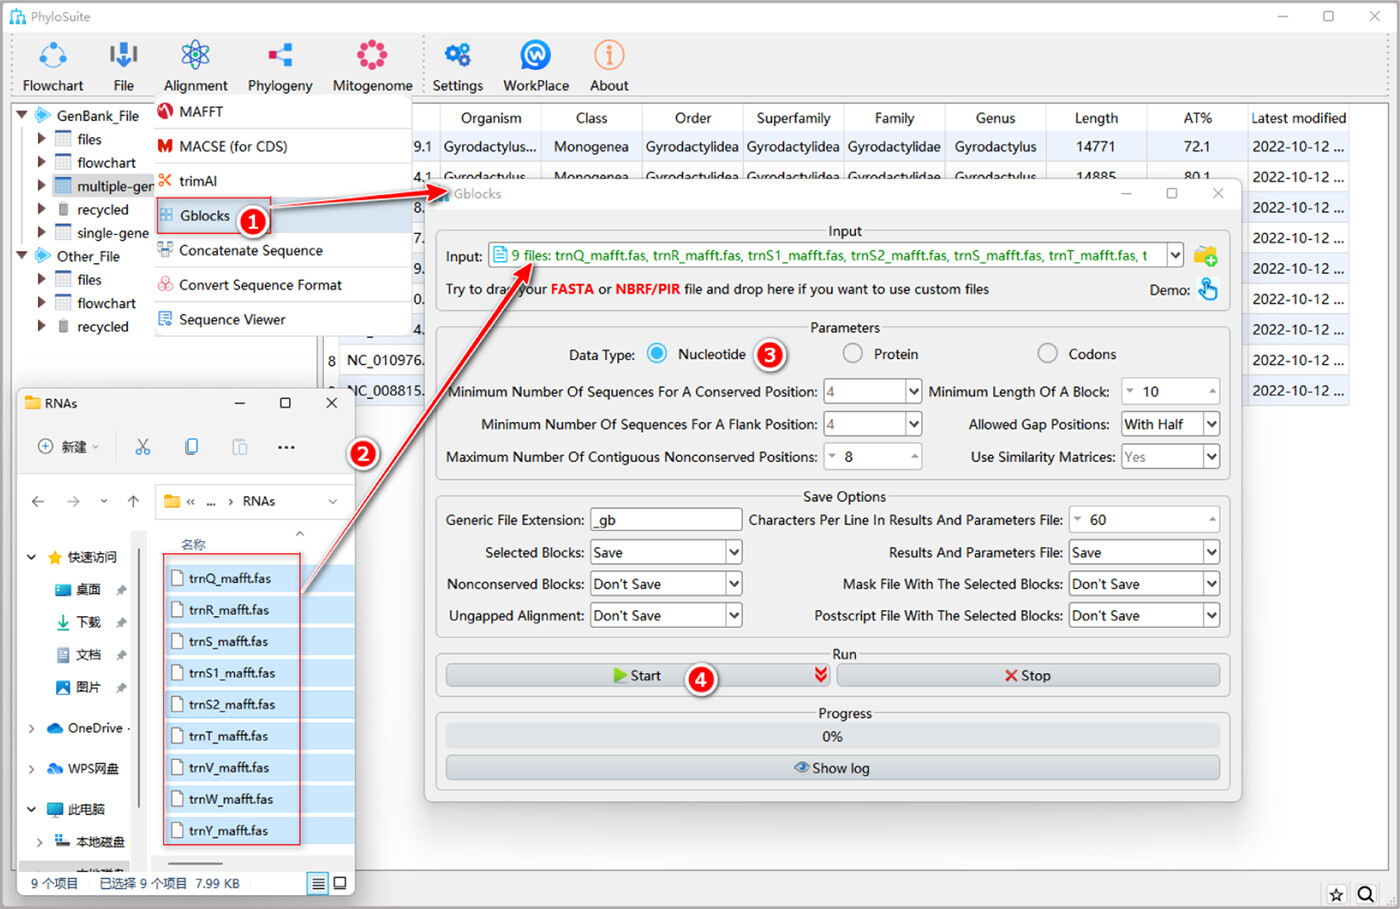The width and height of the screenshot is (1400, 909).
Task: Open Minimum Sequences For Conserved Position dropdown
Action: click(913, 392)
